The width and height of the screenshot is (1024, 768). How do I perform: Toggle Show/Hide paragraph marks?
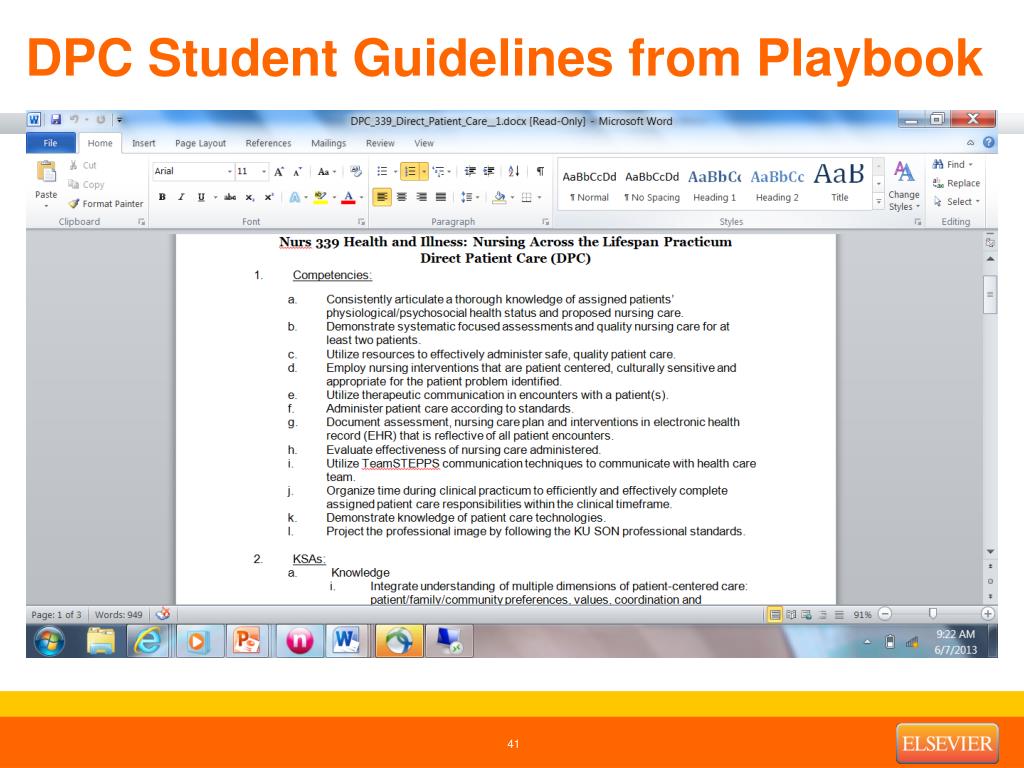(540, 172)
